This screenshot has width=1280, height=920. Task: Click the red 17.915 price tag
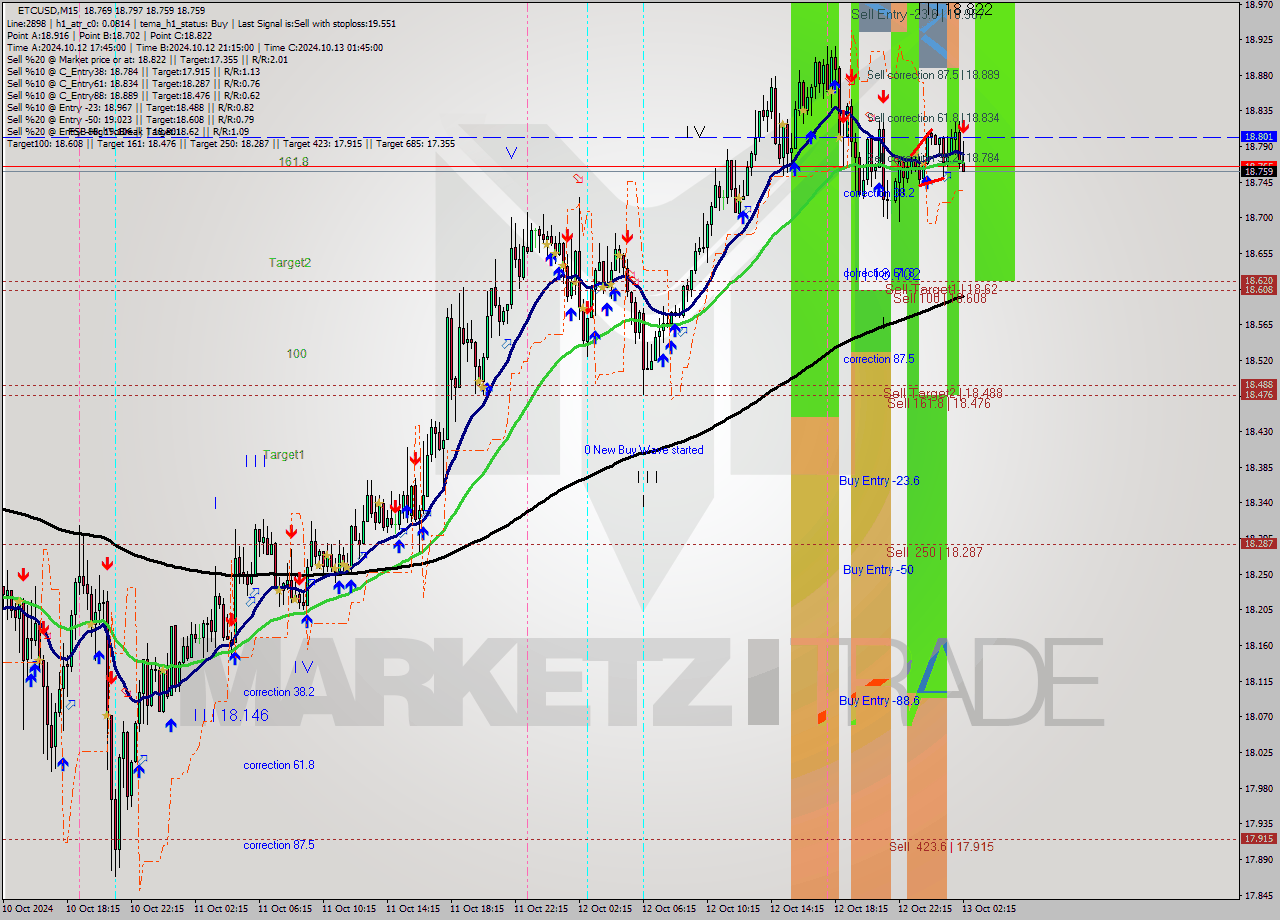pyautogui.click(x=1258, y=839)
